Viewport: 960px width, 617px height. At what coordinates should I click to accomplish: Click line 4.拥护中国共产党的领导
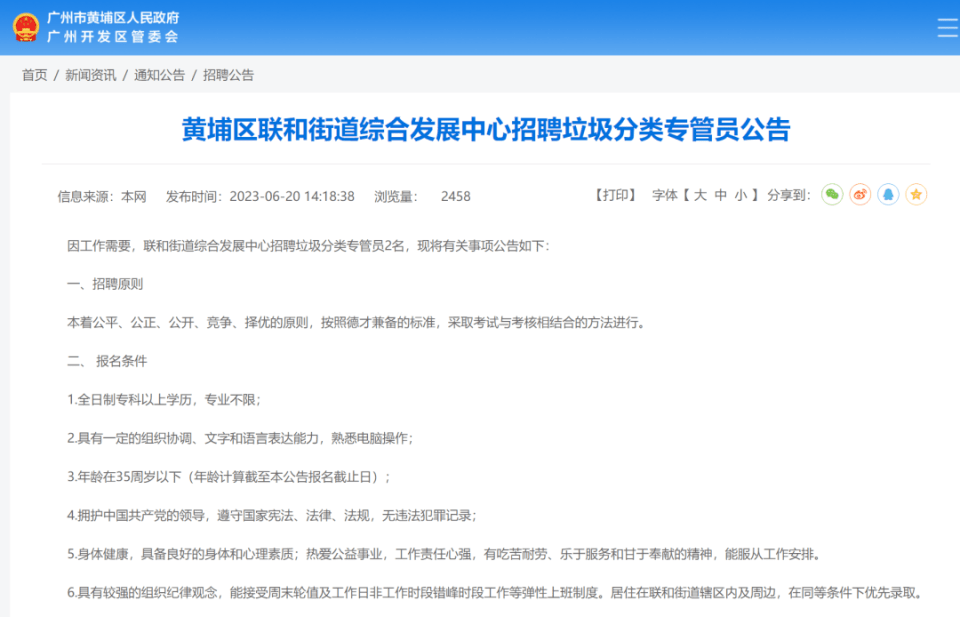click(271, 515)
